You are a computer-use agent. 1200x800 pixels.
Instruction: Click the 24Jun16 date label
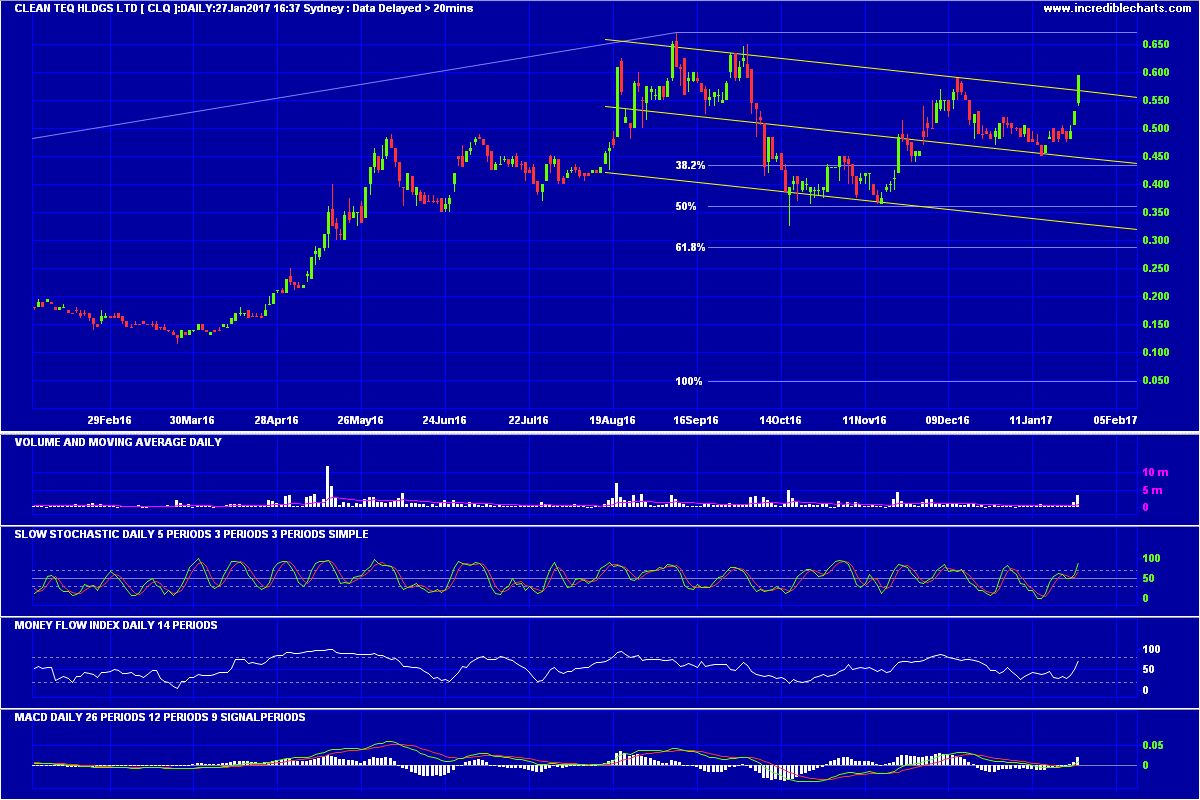point(445,421)
